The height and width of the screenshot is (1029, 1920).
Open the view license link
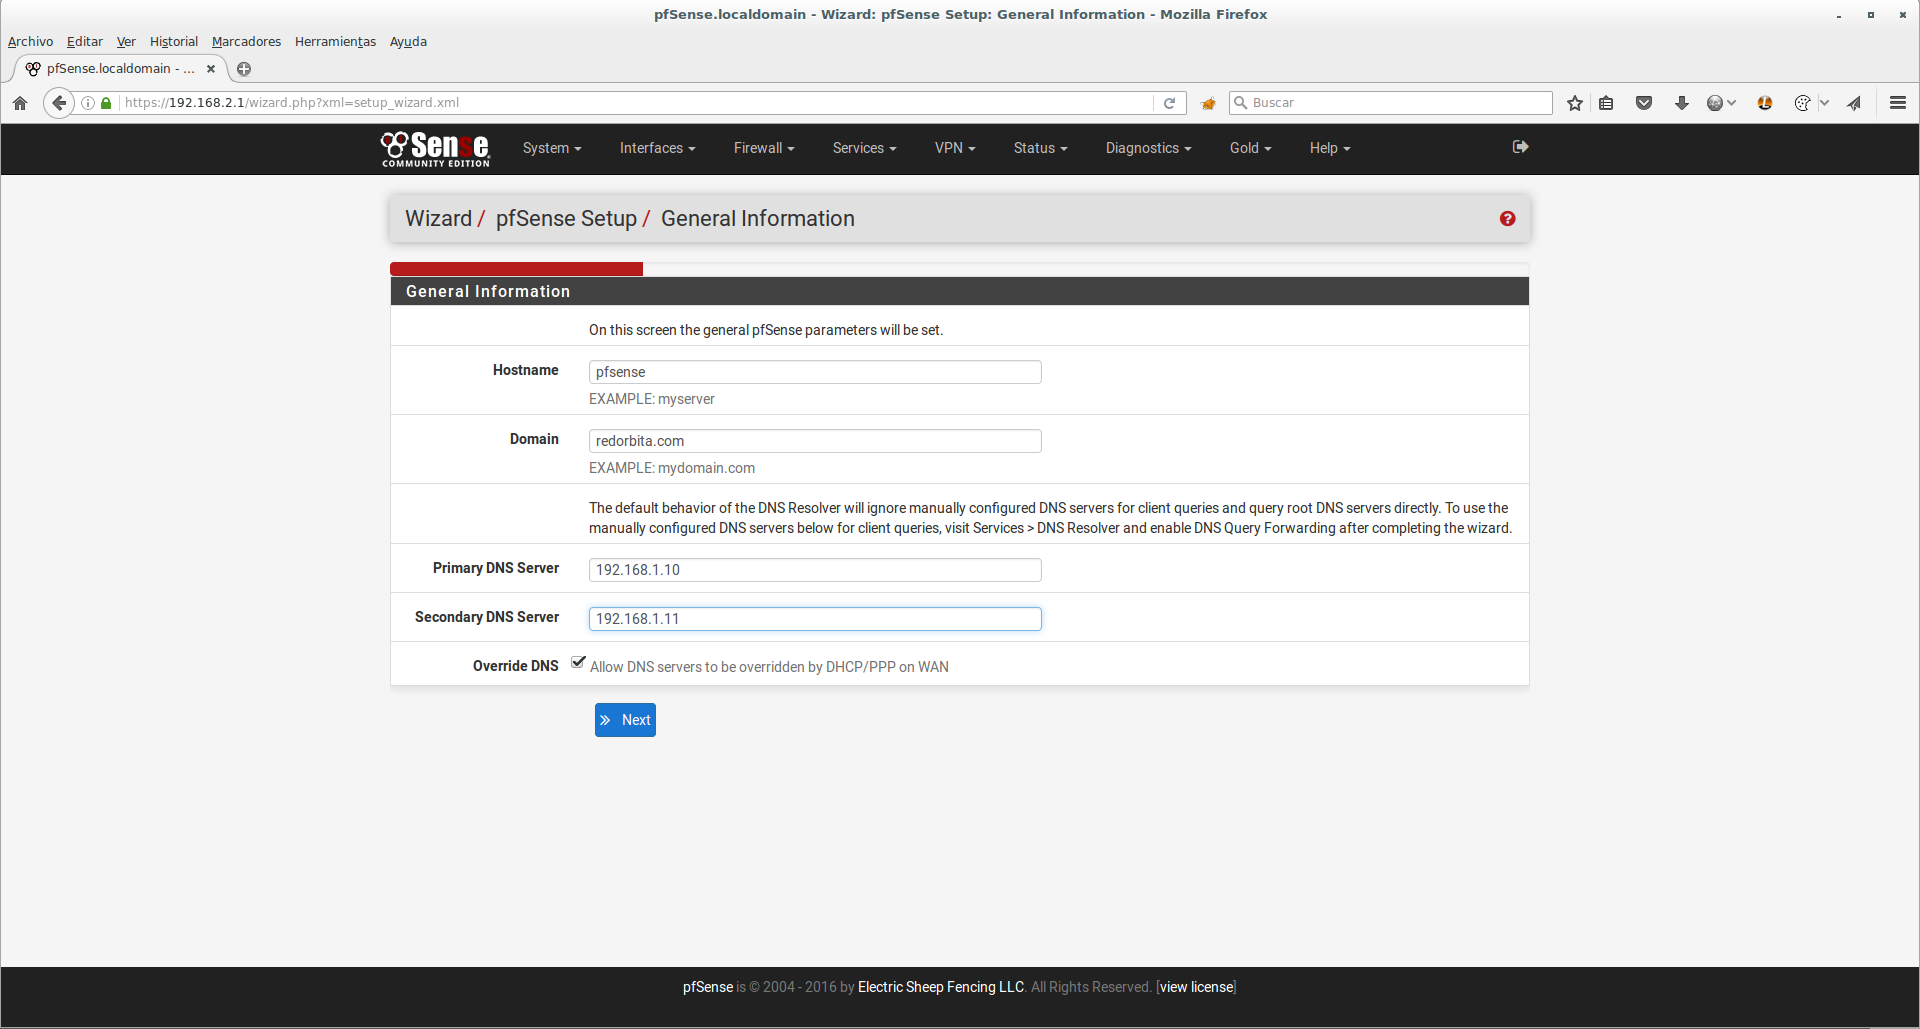click(x=1196, y=987)
